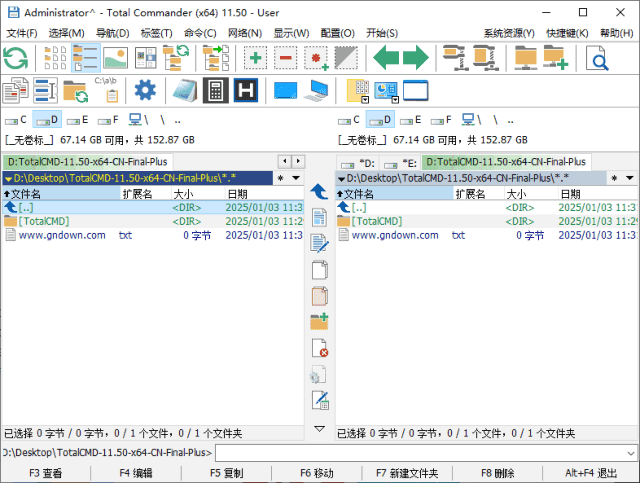
Task: Open settings with the blue gear icon
Action: 146,91
